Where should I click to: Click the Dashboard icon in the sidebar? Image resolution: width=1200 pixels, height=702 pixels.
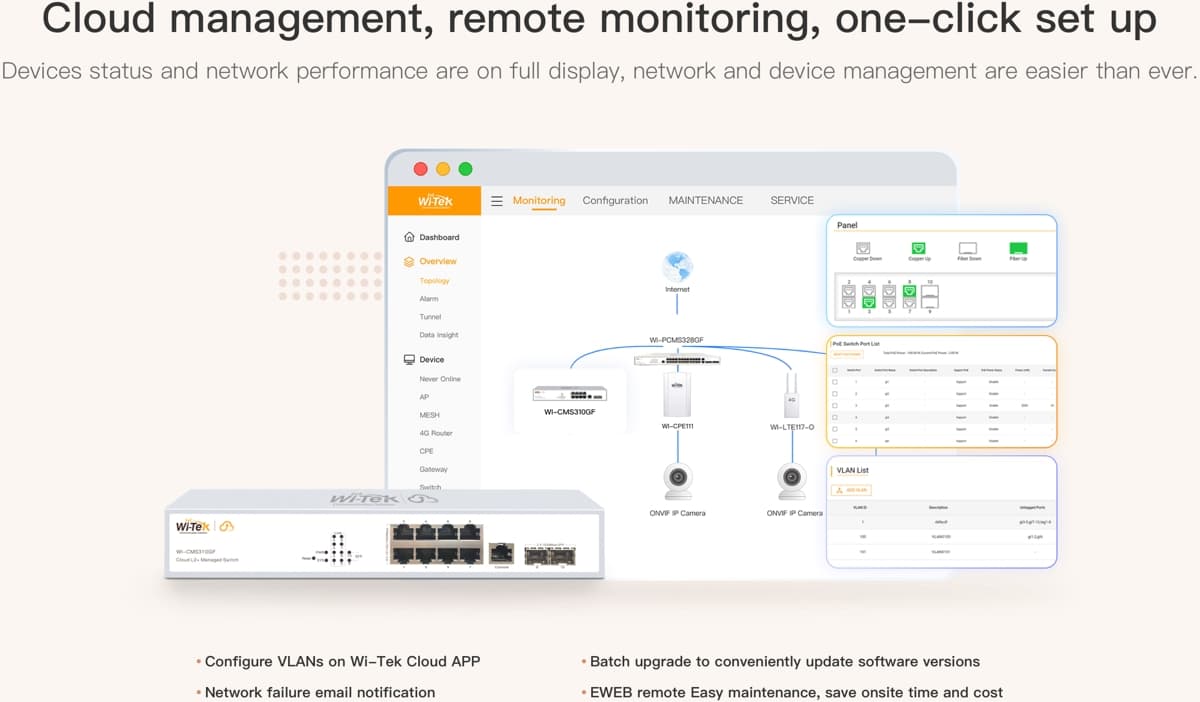click(410, 236)
